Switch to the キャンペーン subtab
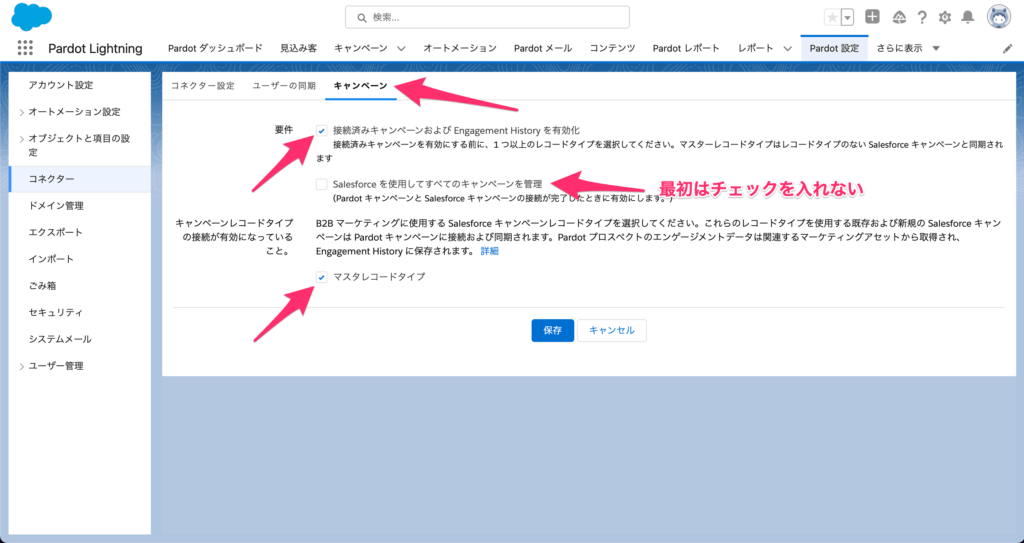The image size is (1024, 543). (360, 86)
